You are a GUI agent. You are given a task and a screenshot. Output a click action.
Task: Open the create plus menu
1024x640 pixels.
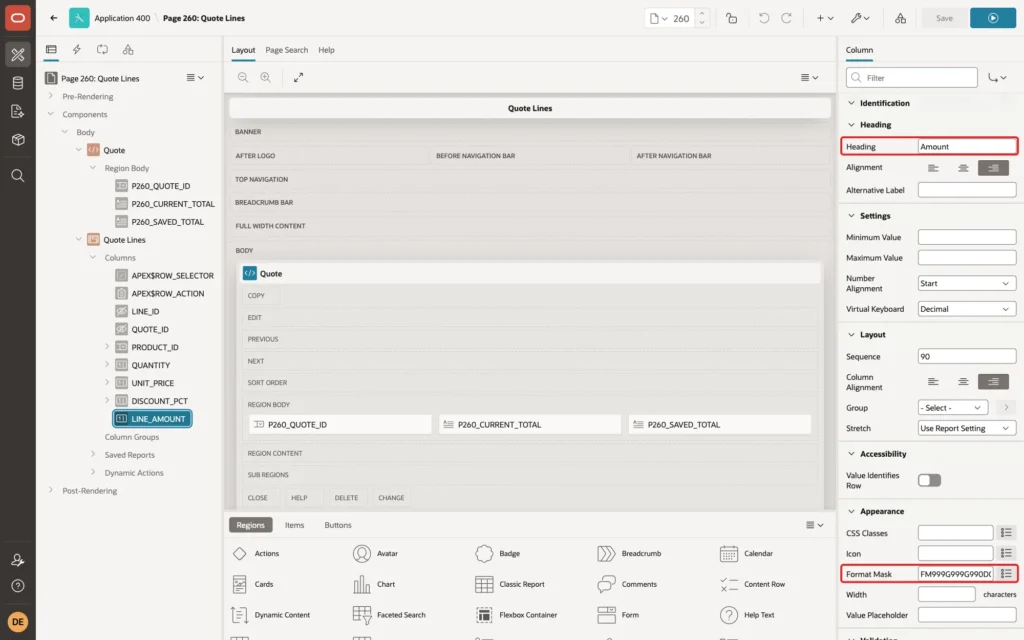825,18
